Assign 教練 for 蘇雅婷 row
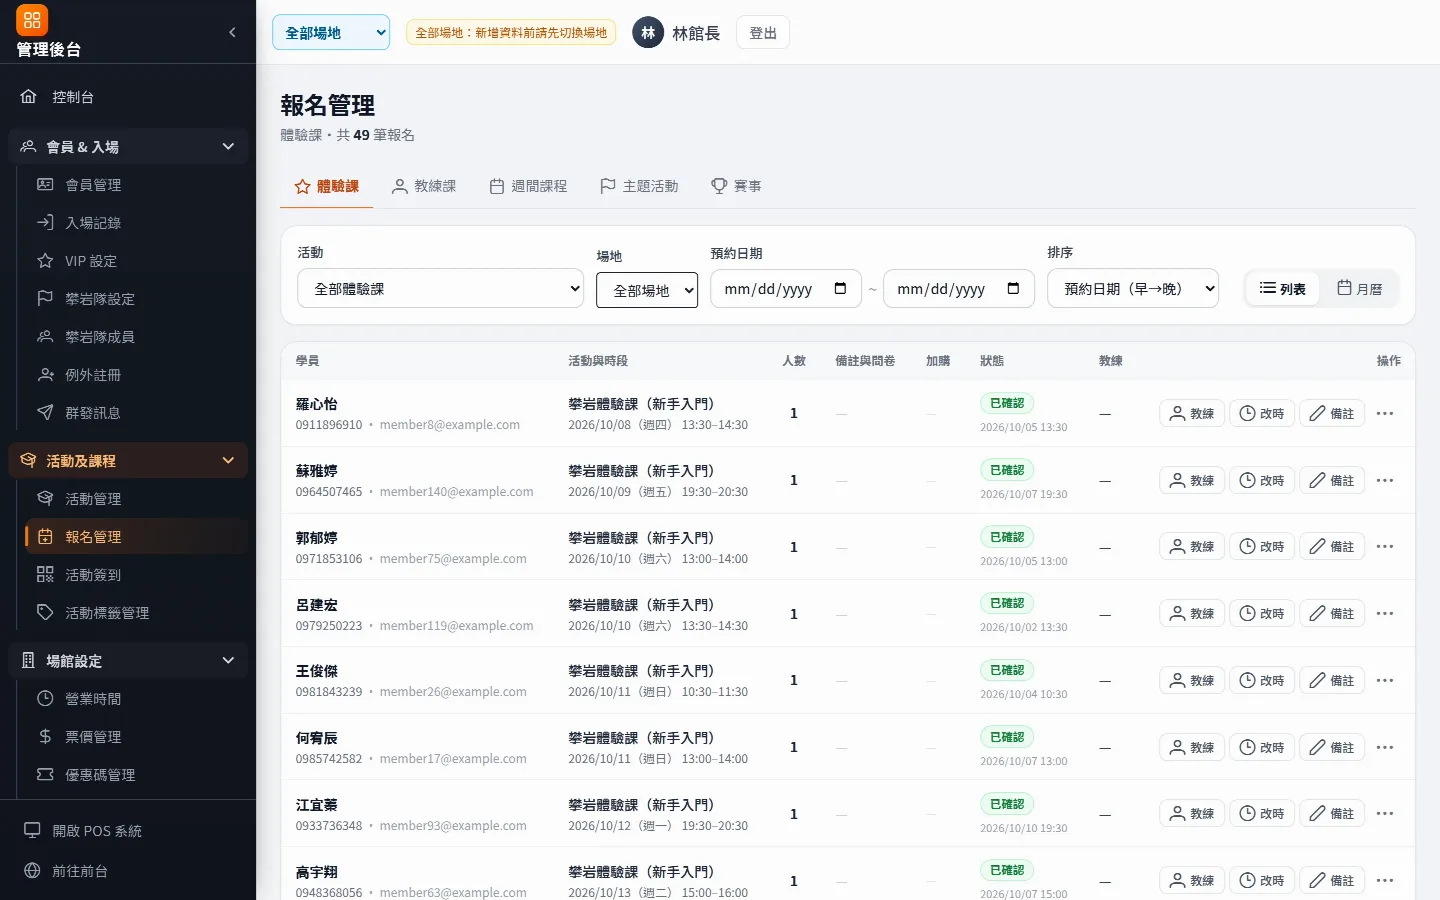Image resolution: width=1440 pixels, height=900 pixels. point(1192,480)
